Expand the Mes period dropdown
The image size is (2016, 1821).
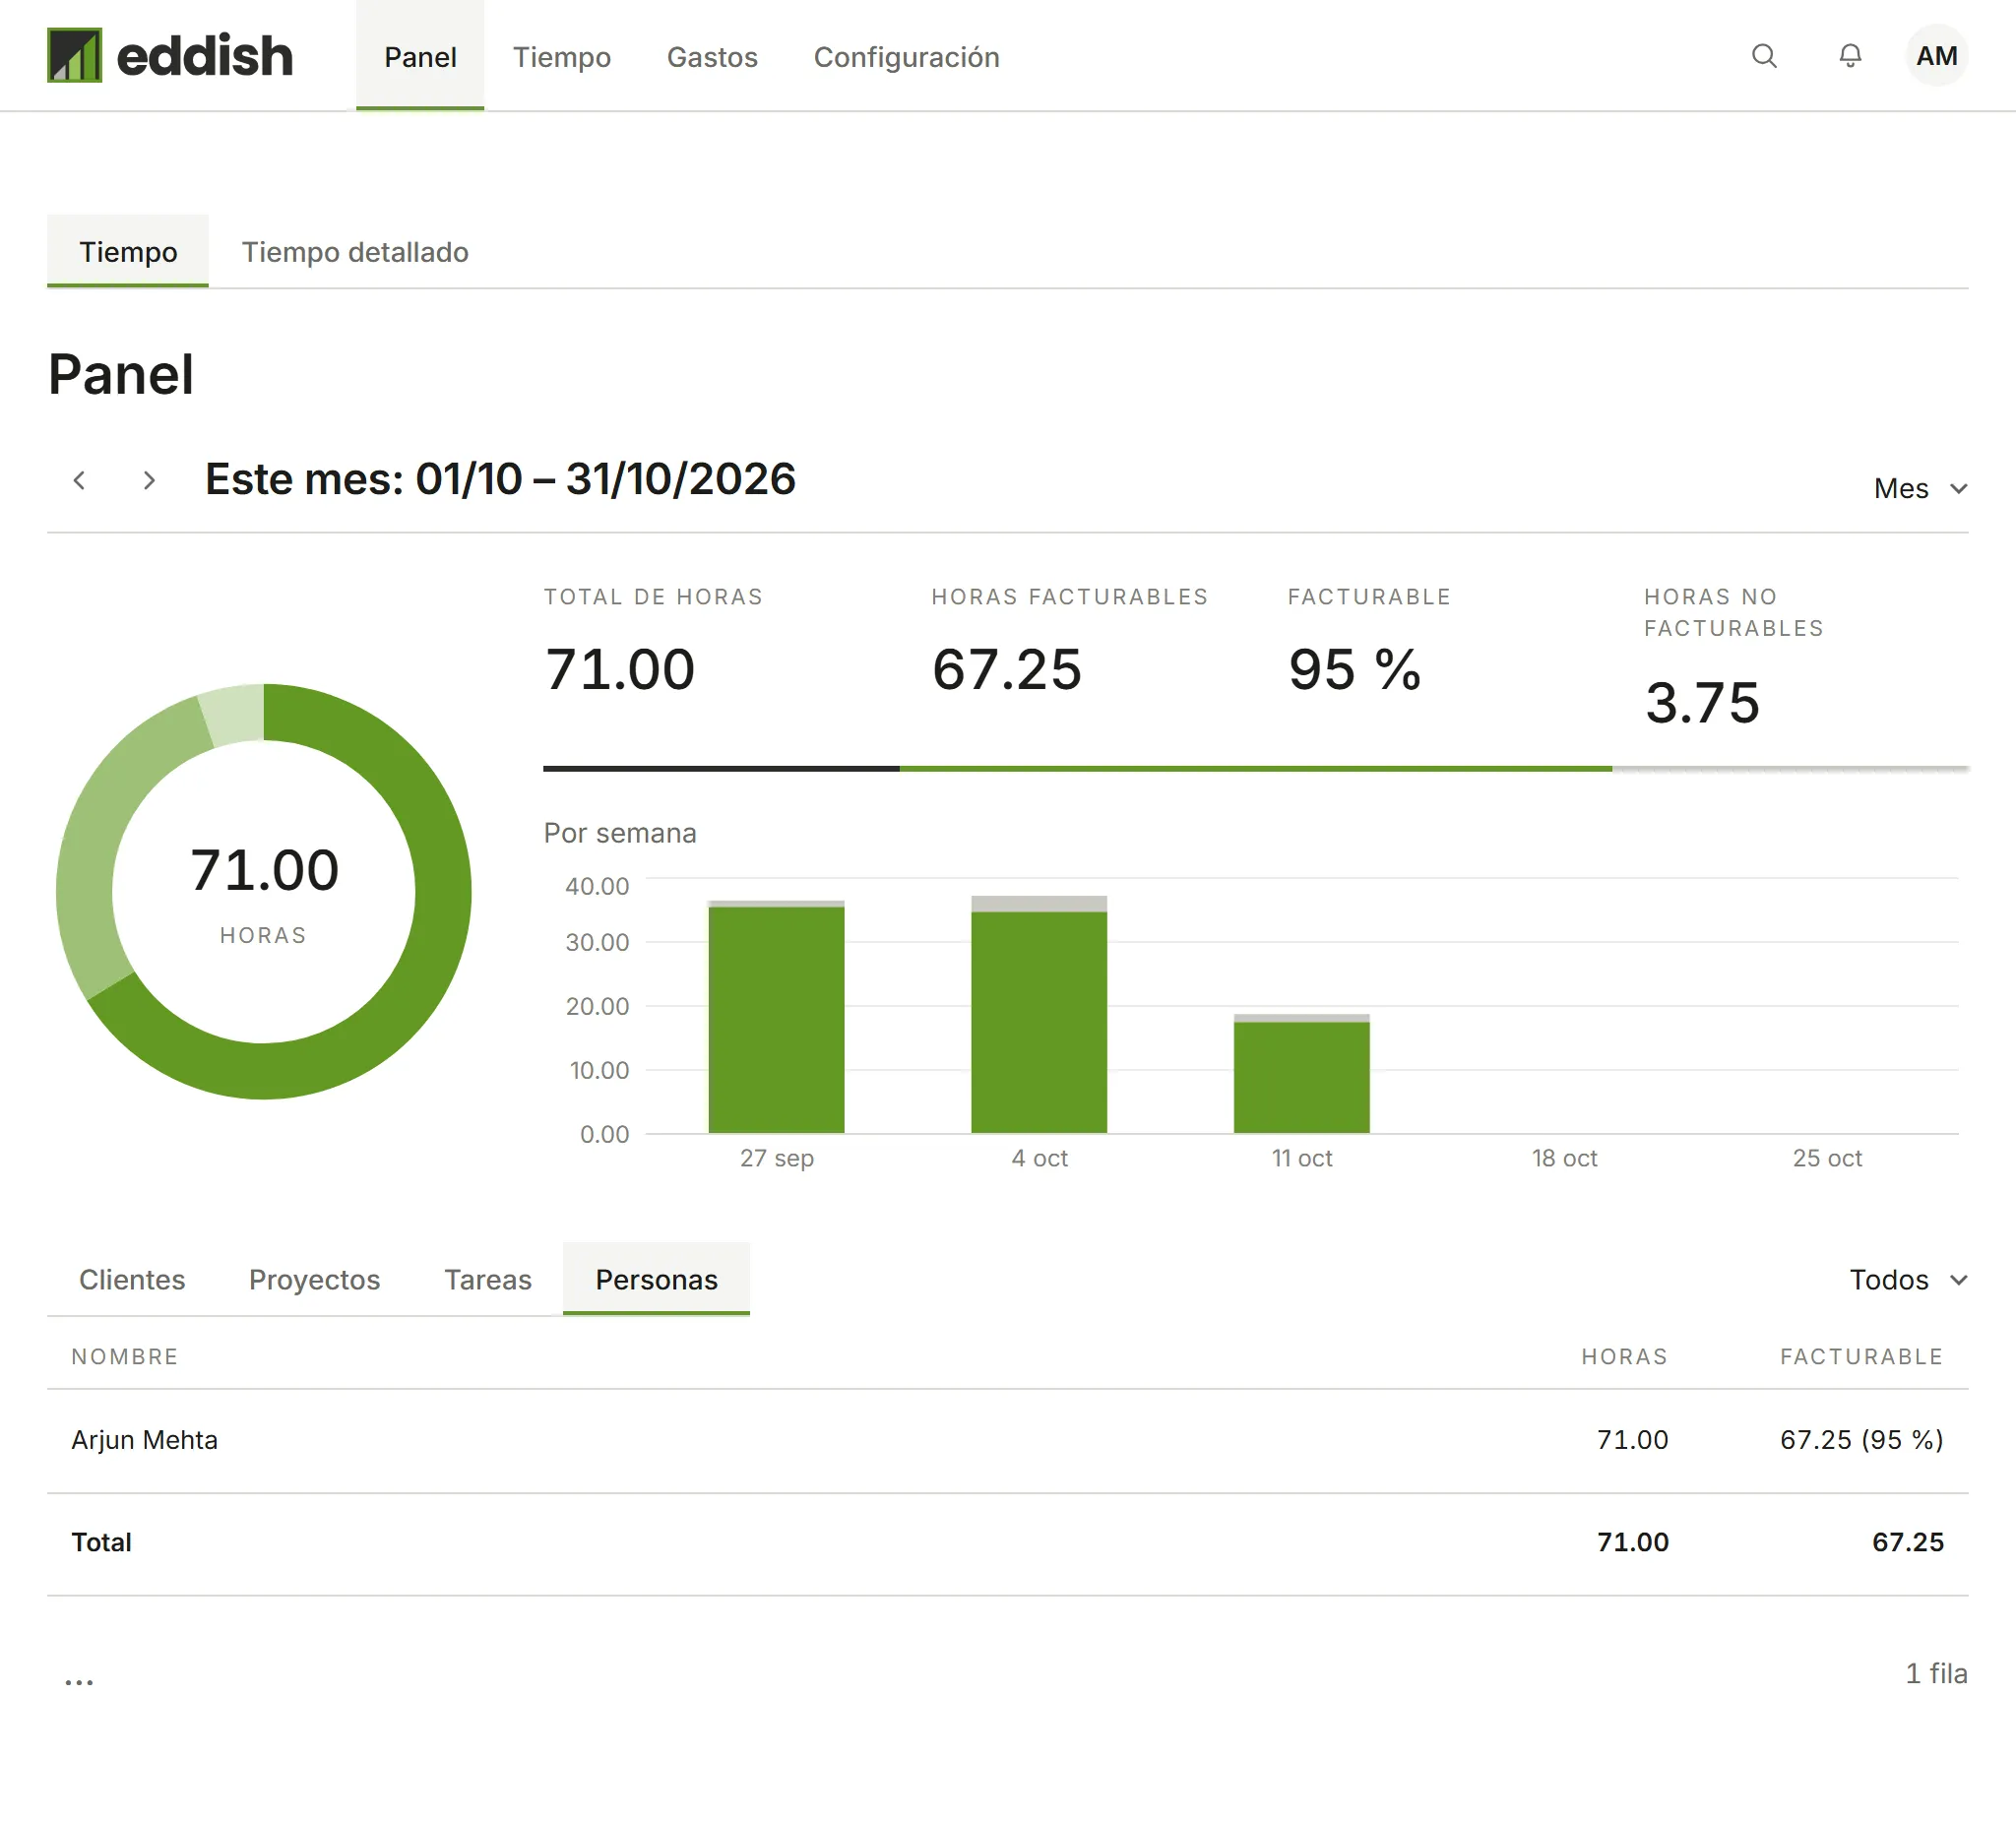(1920, 488)
